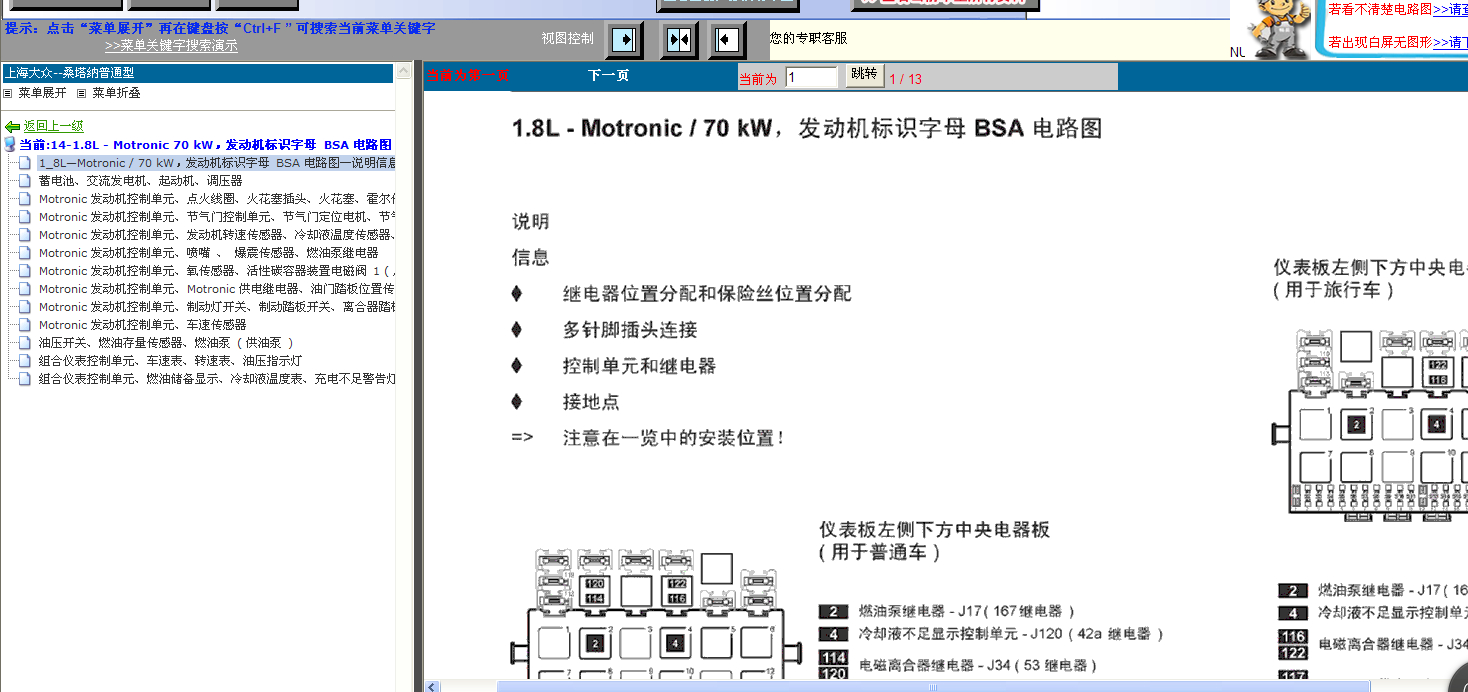The height and width of the screenshot is (692, 1468).
Task: Open Motronic 供电继电器 tree item
Action: [217, 289]
